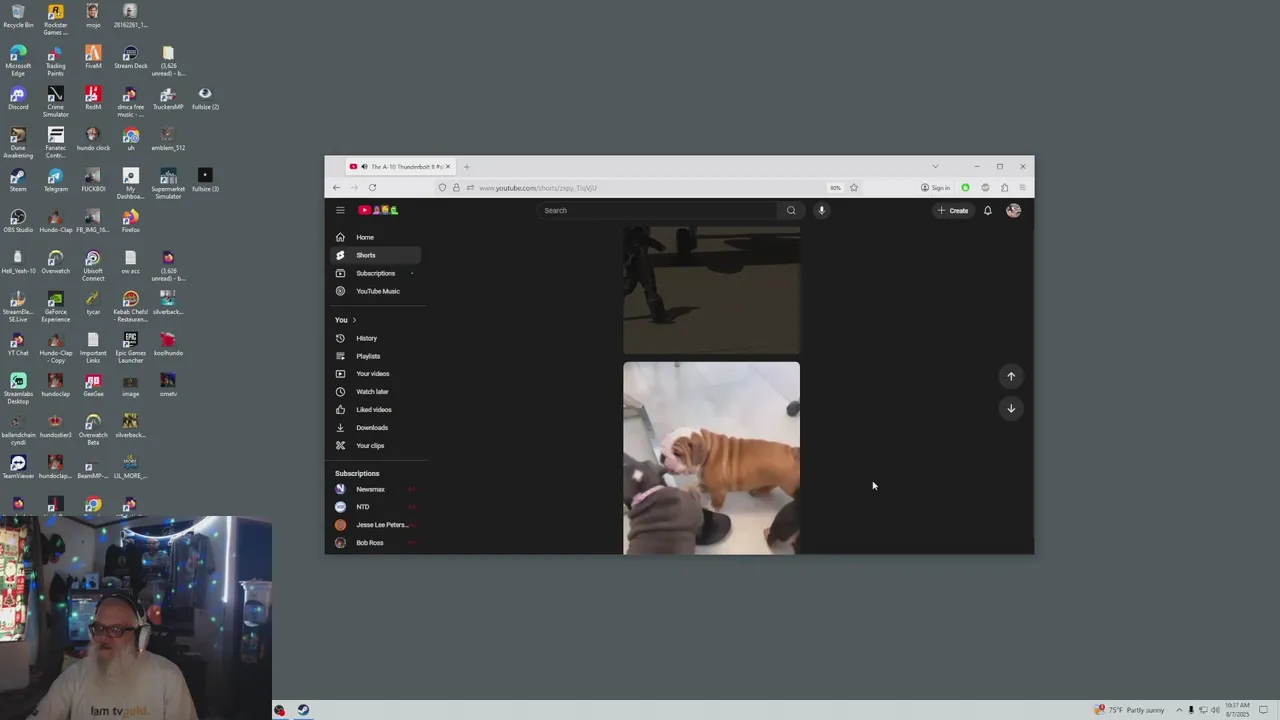Select OBS Studio desktop shortcut

pyautogui.click(x=18, y=221)
